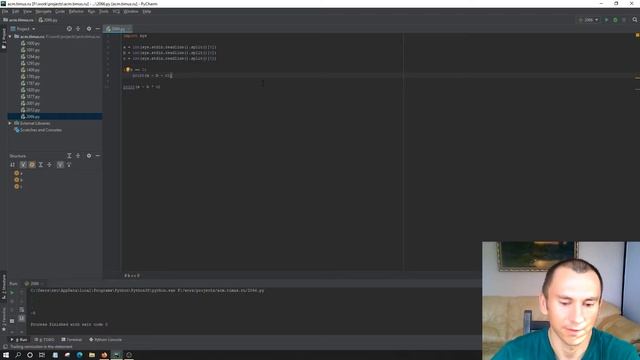Viewport: 640px width, 360px height.
Task: Hide the Structure panel with minus icon
Action: point(98,156)
